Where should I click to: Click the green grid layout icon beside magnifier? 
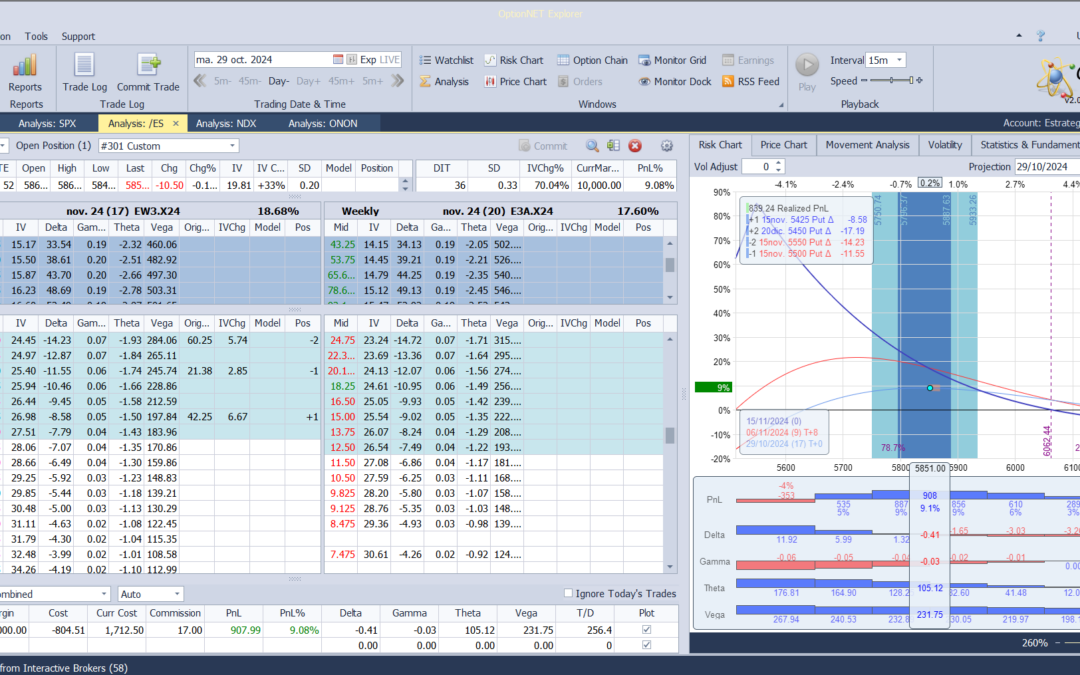pyautogui.click(x=613, y=145)
